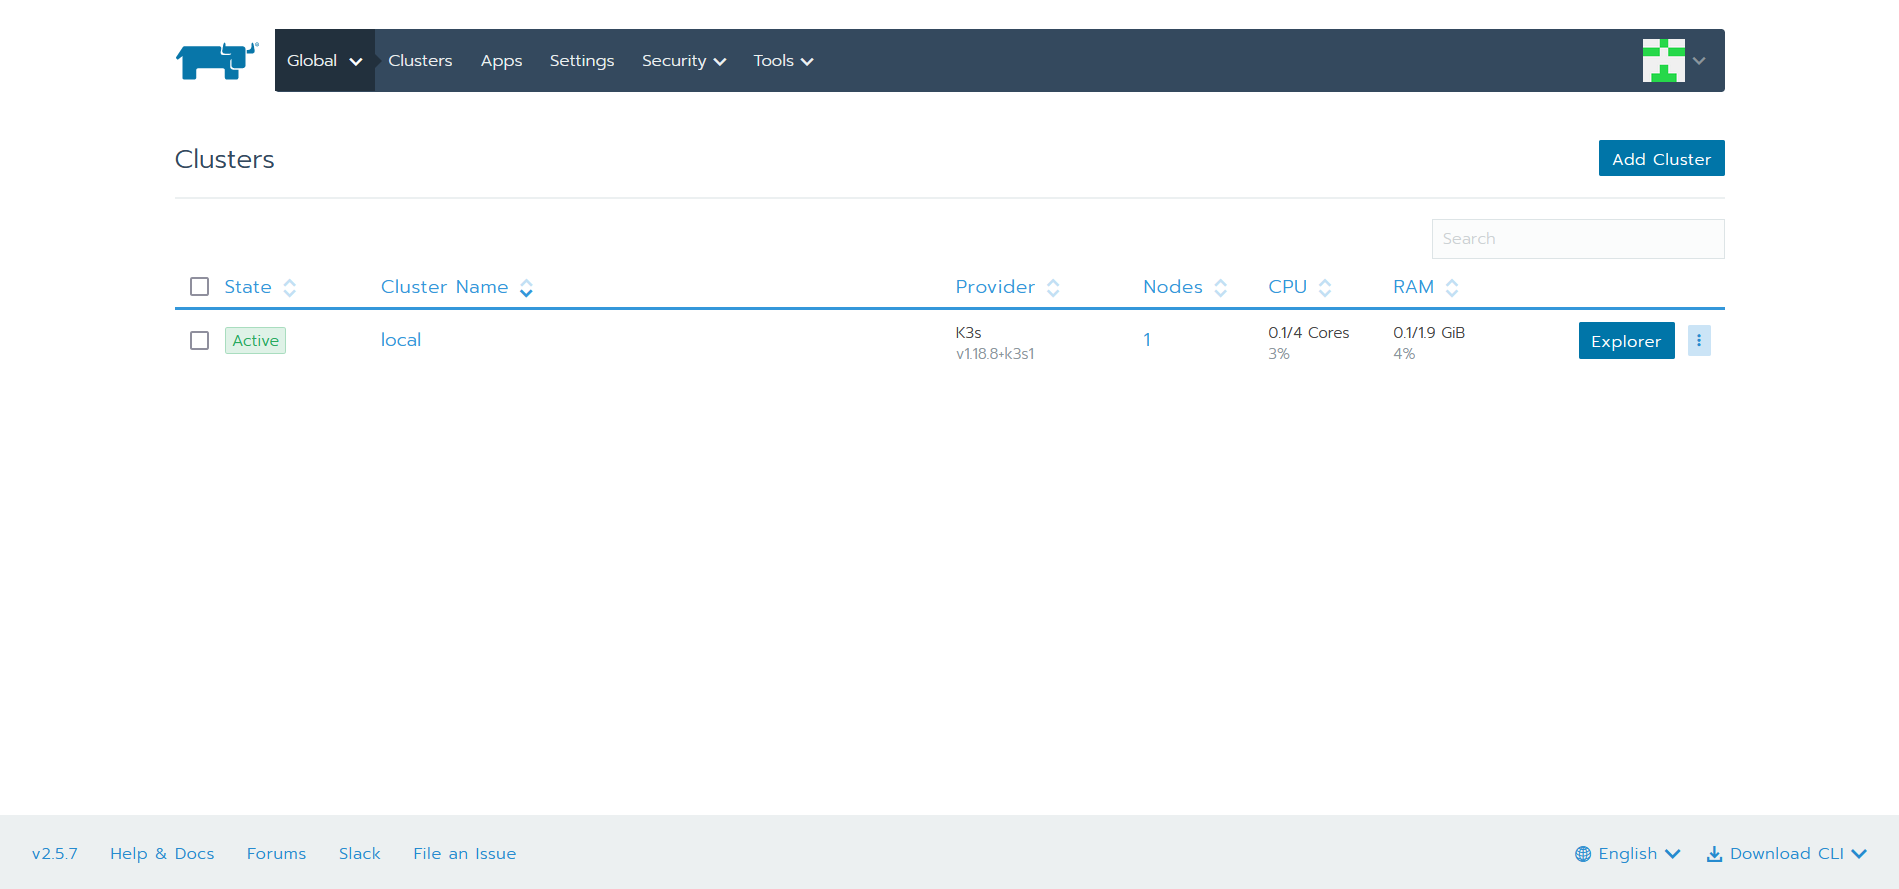Launch Explorer for the local cluster
Screen dimensions: 1899x889
(1626, 340)
